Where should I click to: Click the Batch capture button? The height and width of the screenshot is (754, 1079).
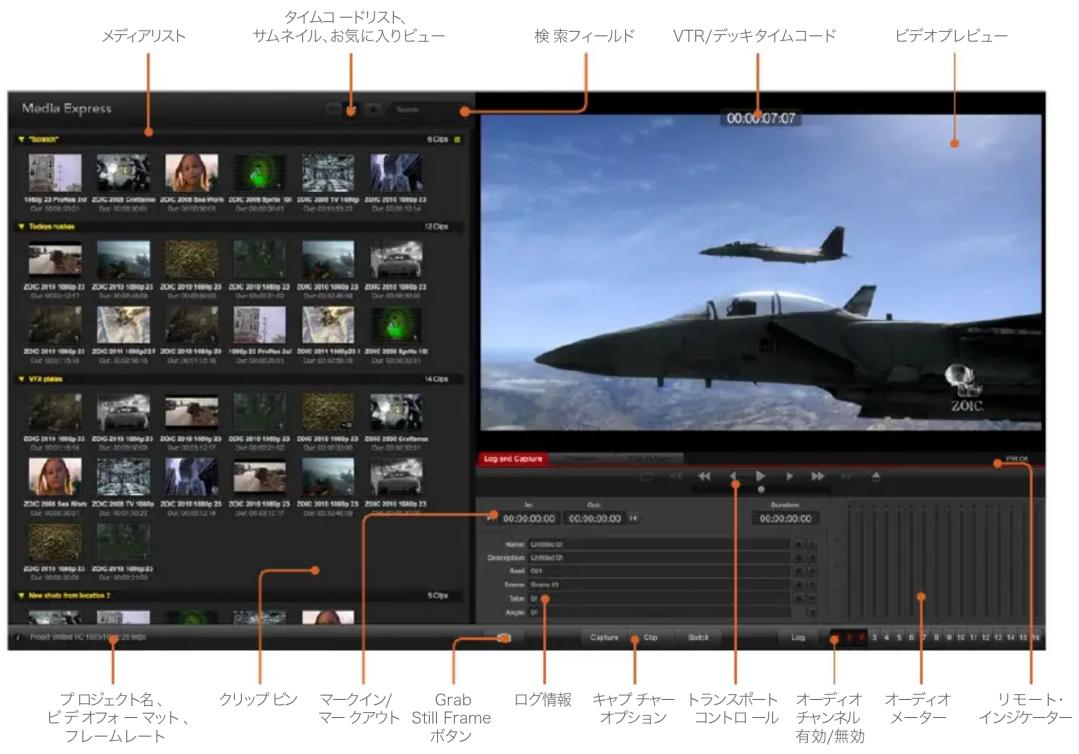click(698, 638)
